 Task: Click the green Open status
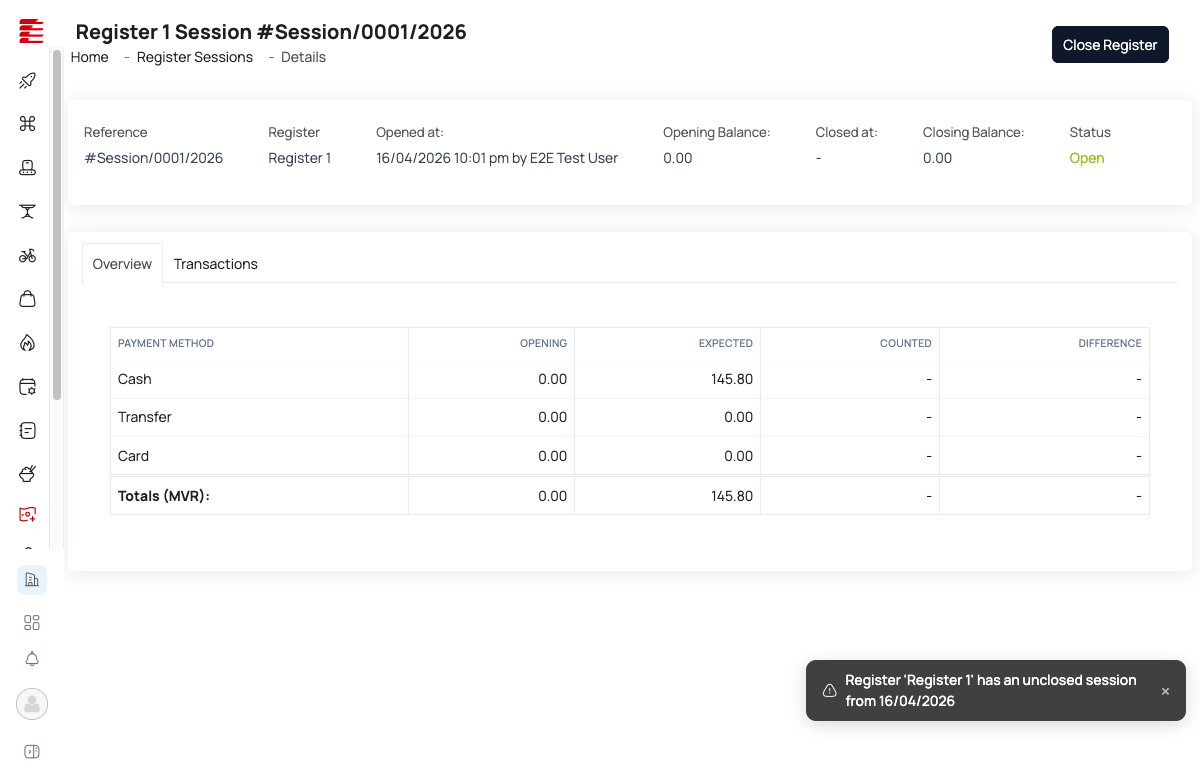(x=1087, y=158)
